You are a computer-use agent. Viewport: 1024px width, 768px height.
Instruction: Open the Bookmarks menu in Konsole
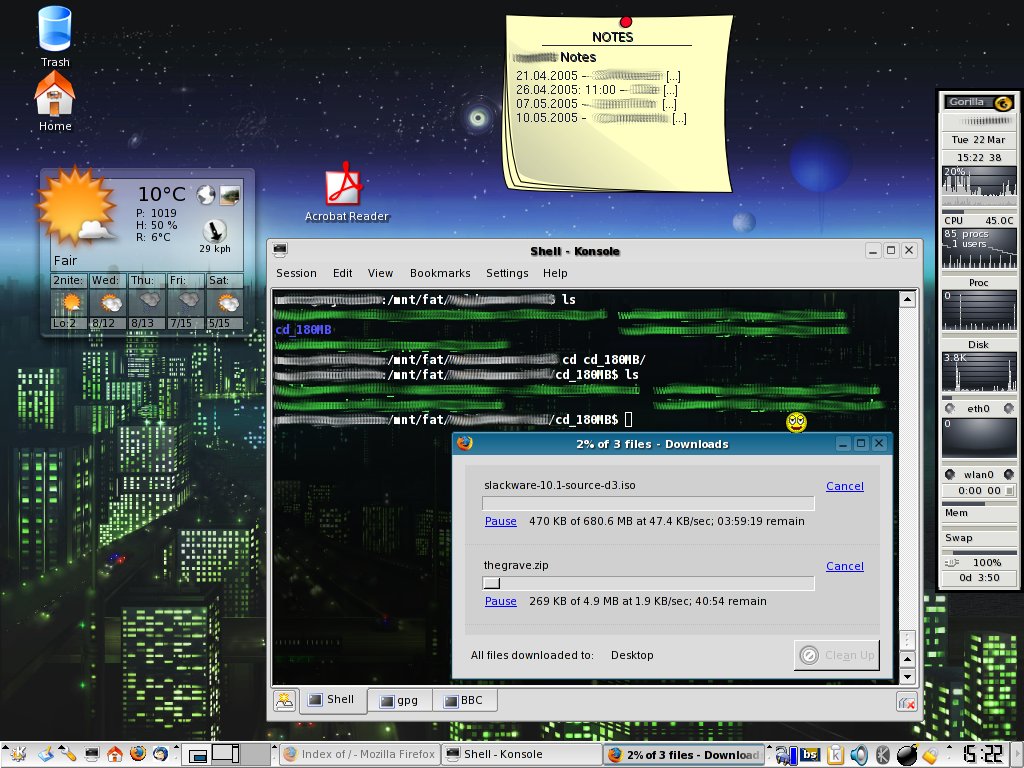440,273
